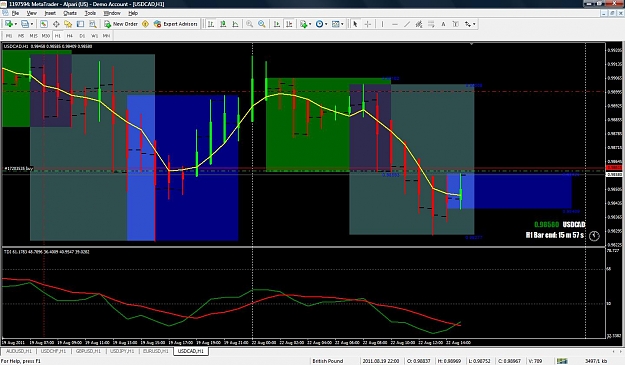Select the text A tool
625x365 pixels.
[x=443, y=24]
